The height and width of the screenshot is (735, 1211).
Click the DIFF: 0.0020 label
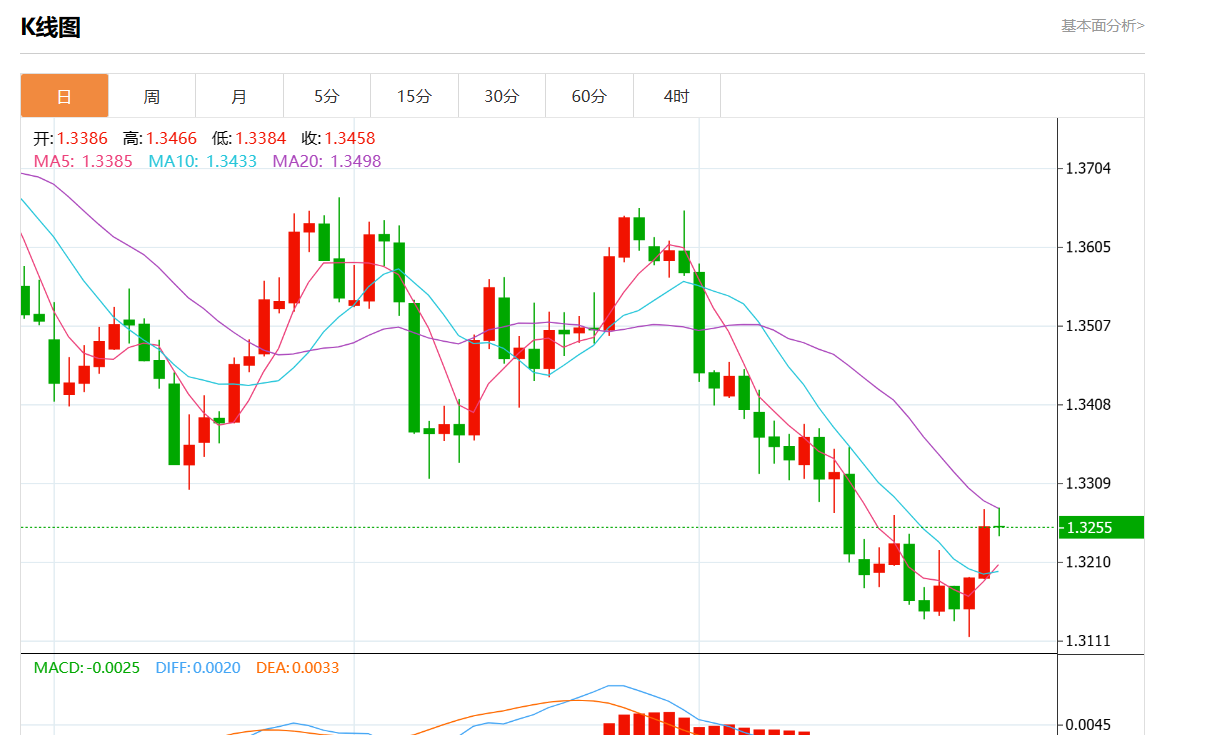(198, 667)
